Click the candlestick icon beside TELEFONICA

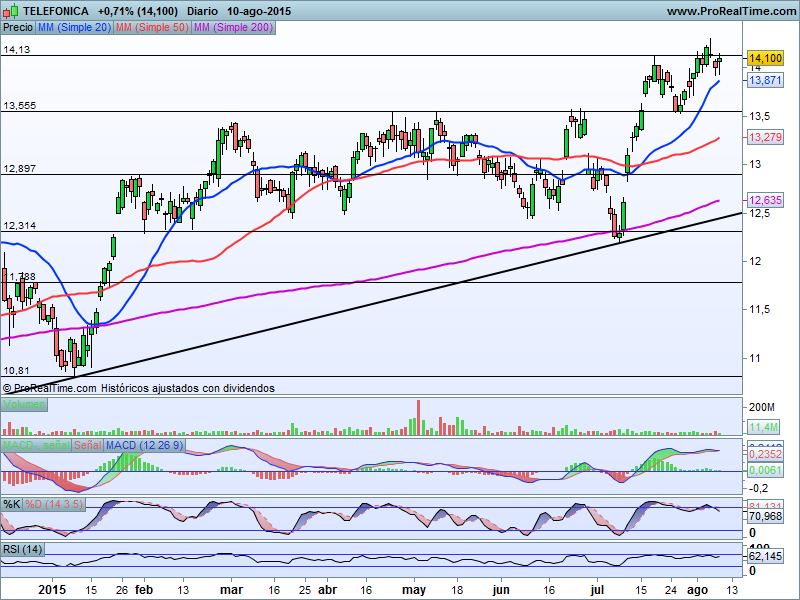click(11, 11)
